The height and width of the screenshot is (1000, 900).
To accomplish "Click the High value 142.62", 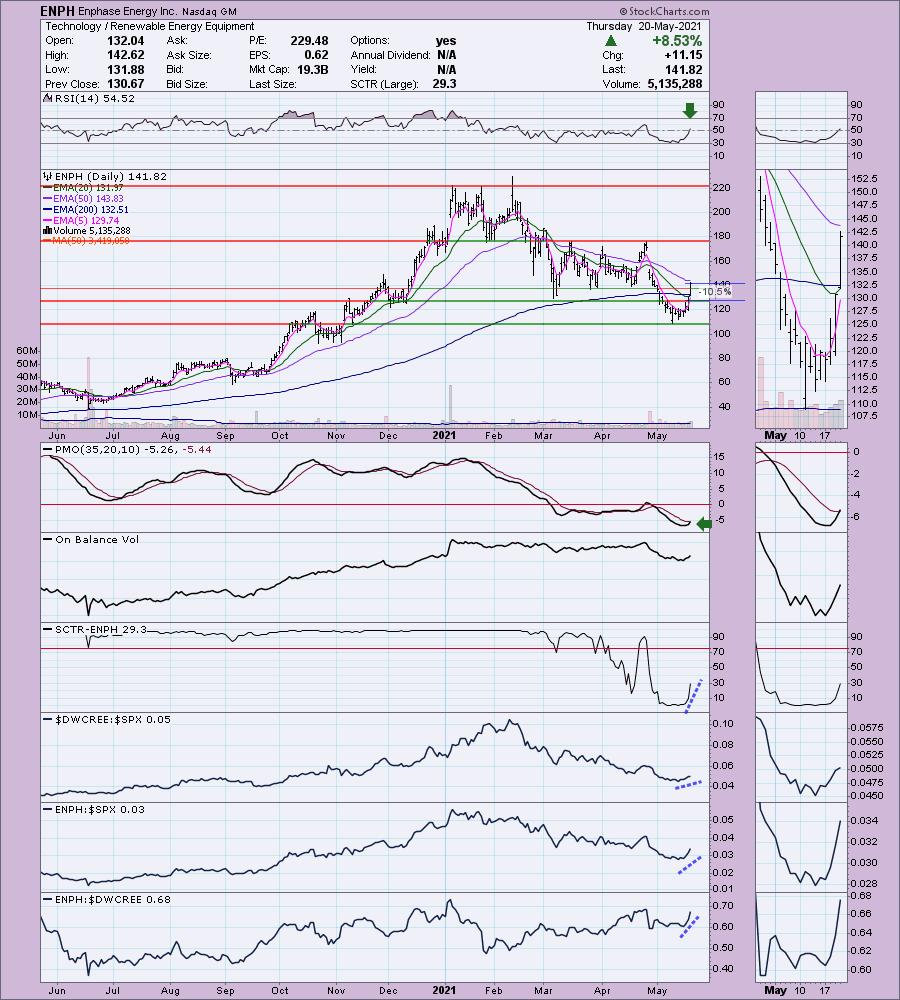I will point(126,55).
